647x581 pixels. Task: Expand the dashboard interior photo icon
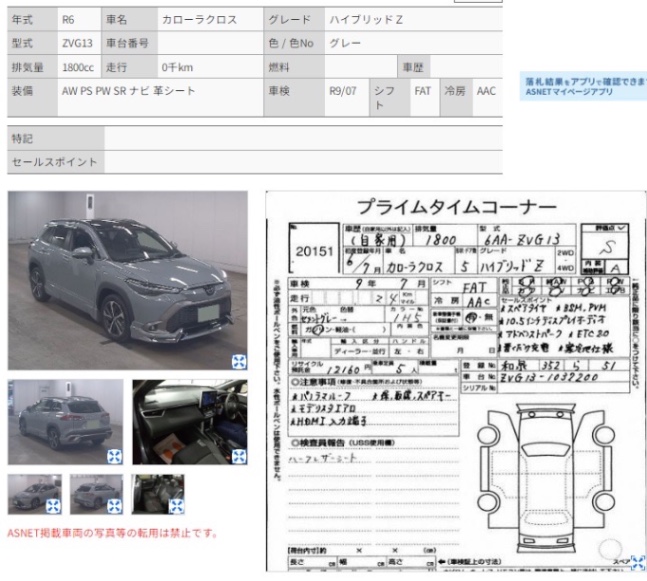(x=239, y=456)
